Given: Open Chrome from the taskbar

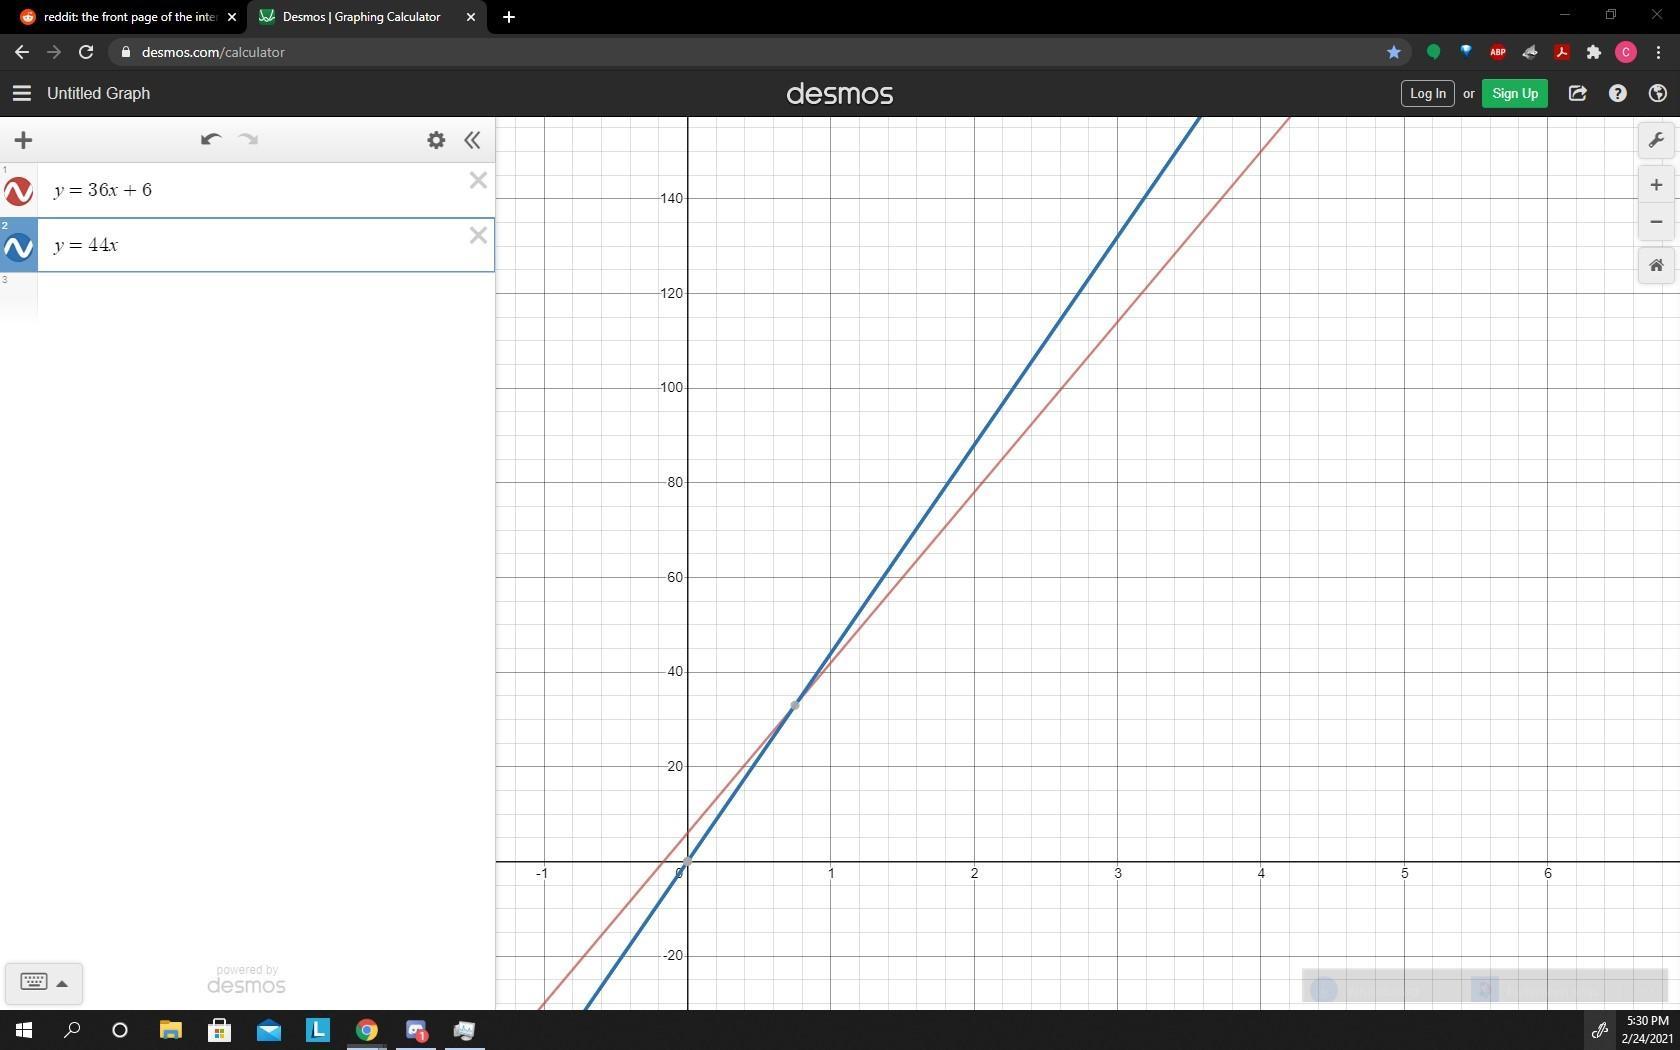Looking at the screenshot, I should [x=366, y=1030].
